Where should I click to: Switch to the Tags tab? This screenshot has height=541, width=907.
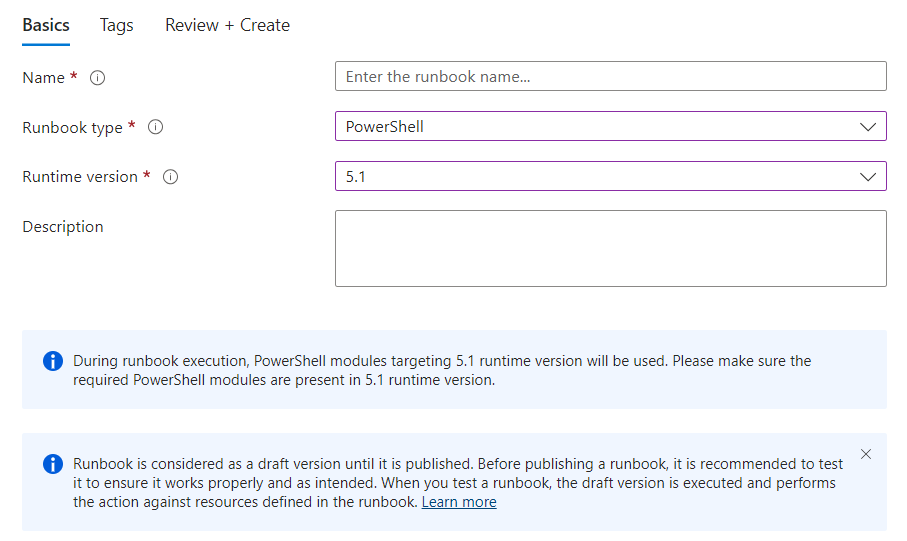(116, 25)
